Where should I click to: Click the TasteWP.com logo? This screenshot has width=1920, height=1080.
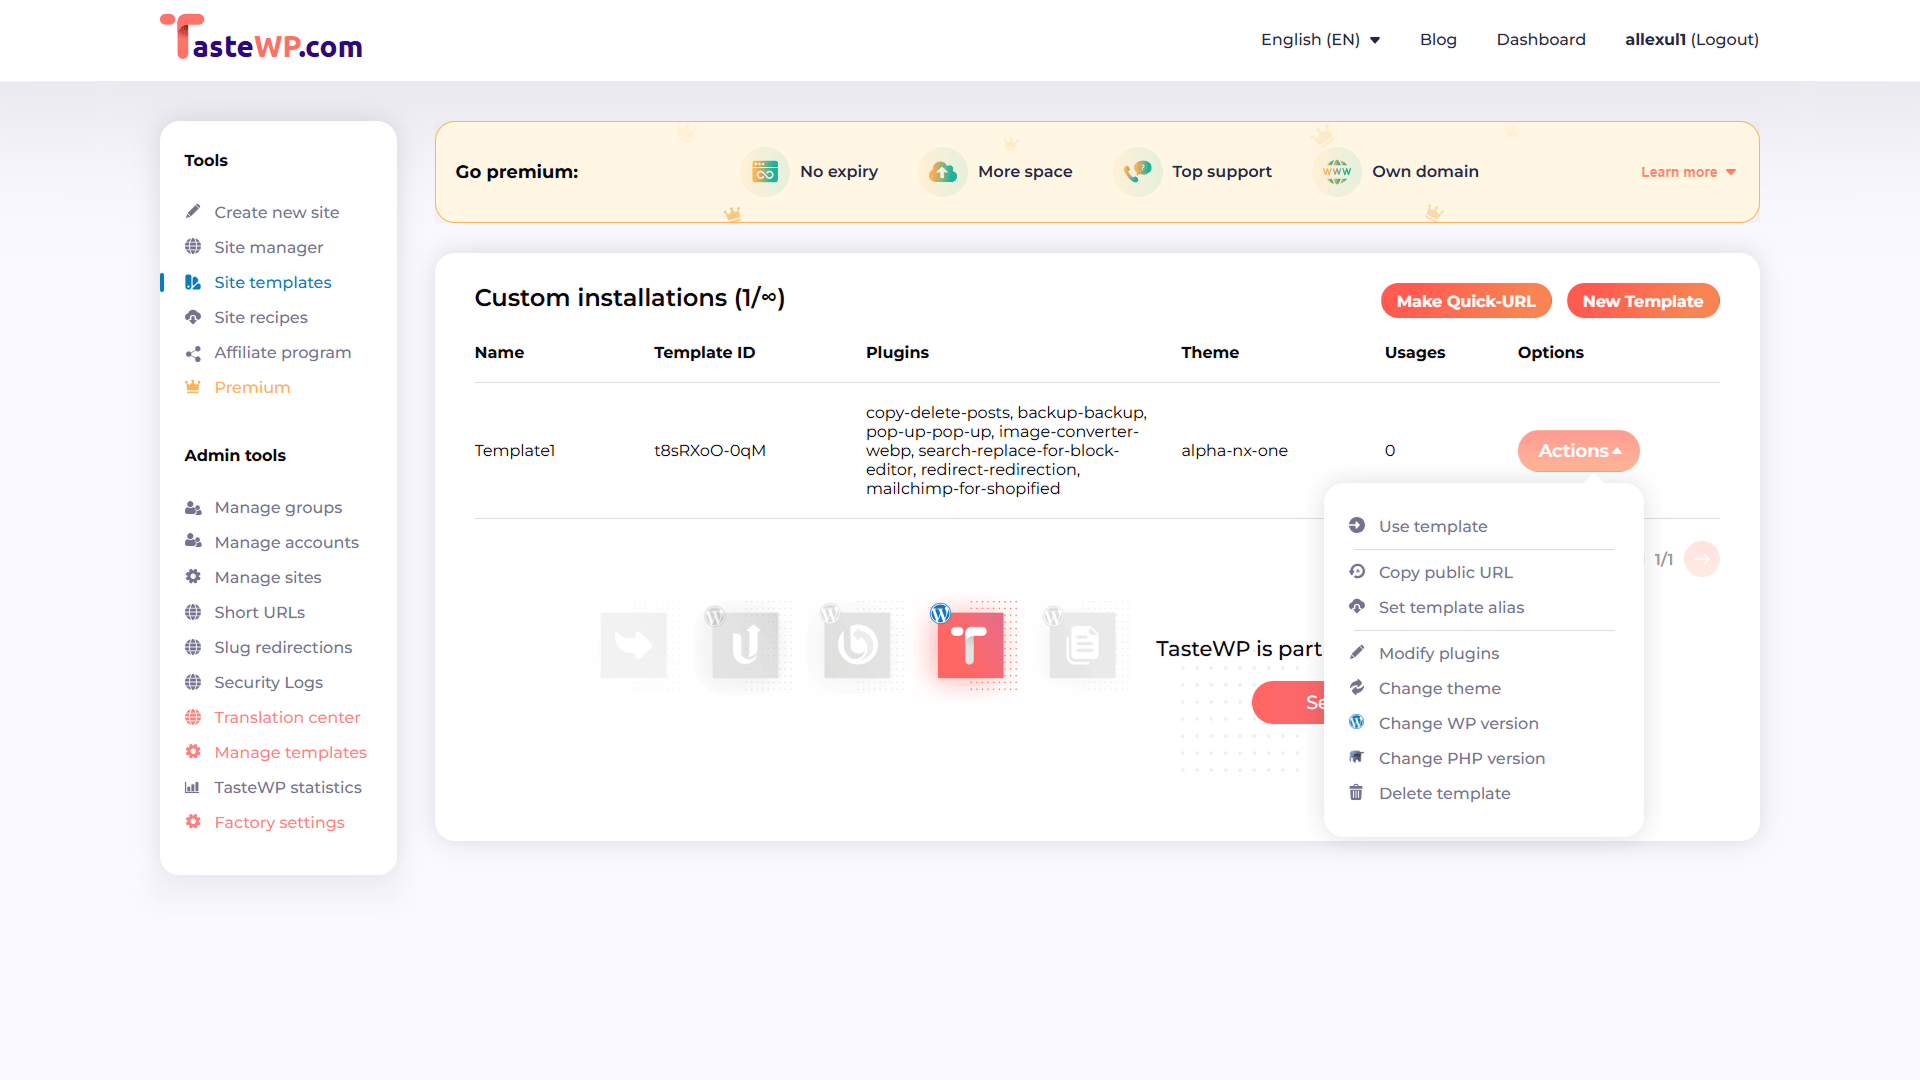tap(261, 38)
